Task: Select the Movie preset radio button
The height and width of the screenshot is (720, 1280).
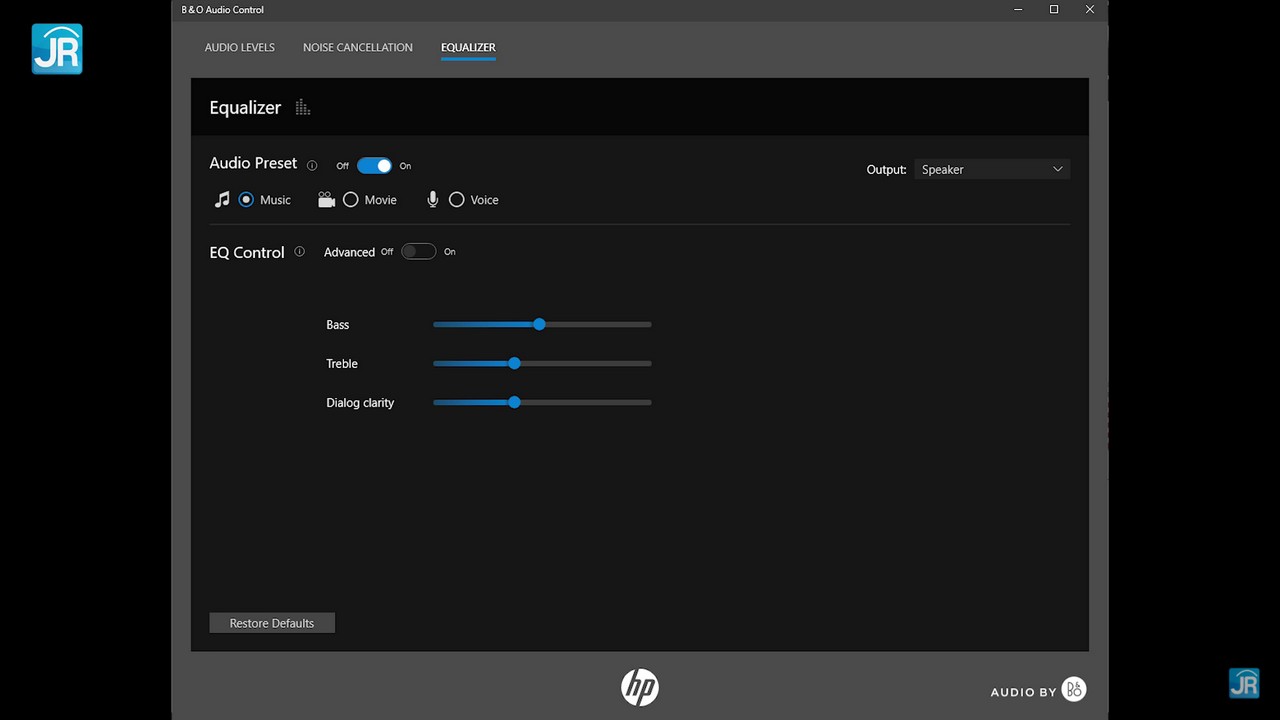Action: point(351,200)
